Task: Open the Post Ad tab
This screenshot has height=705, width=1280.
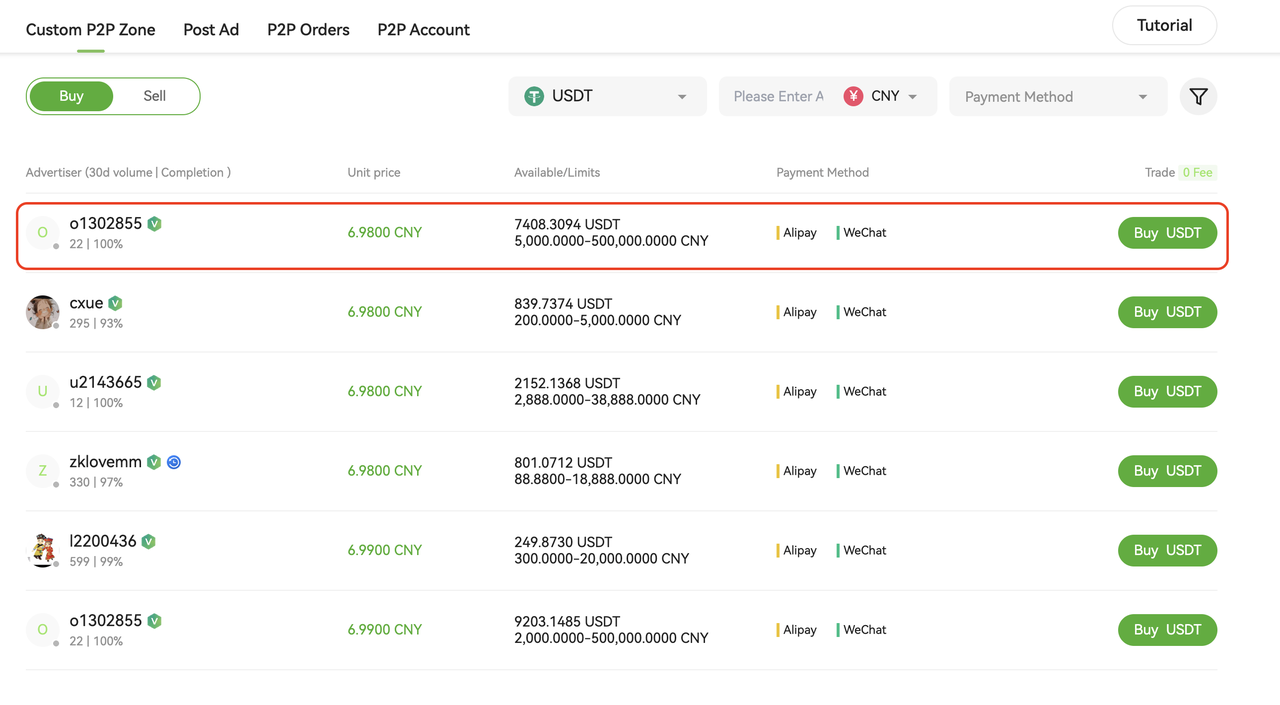Action: (x=211, y=30)
